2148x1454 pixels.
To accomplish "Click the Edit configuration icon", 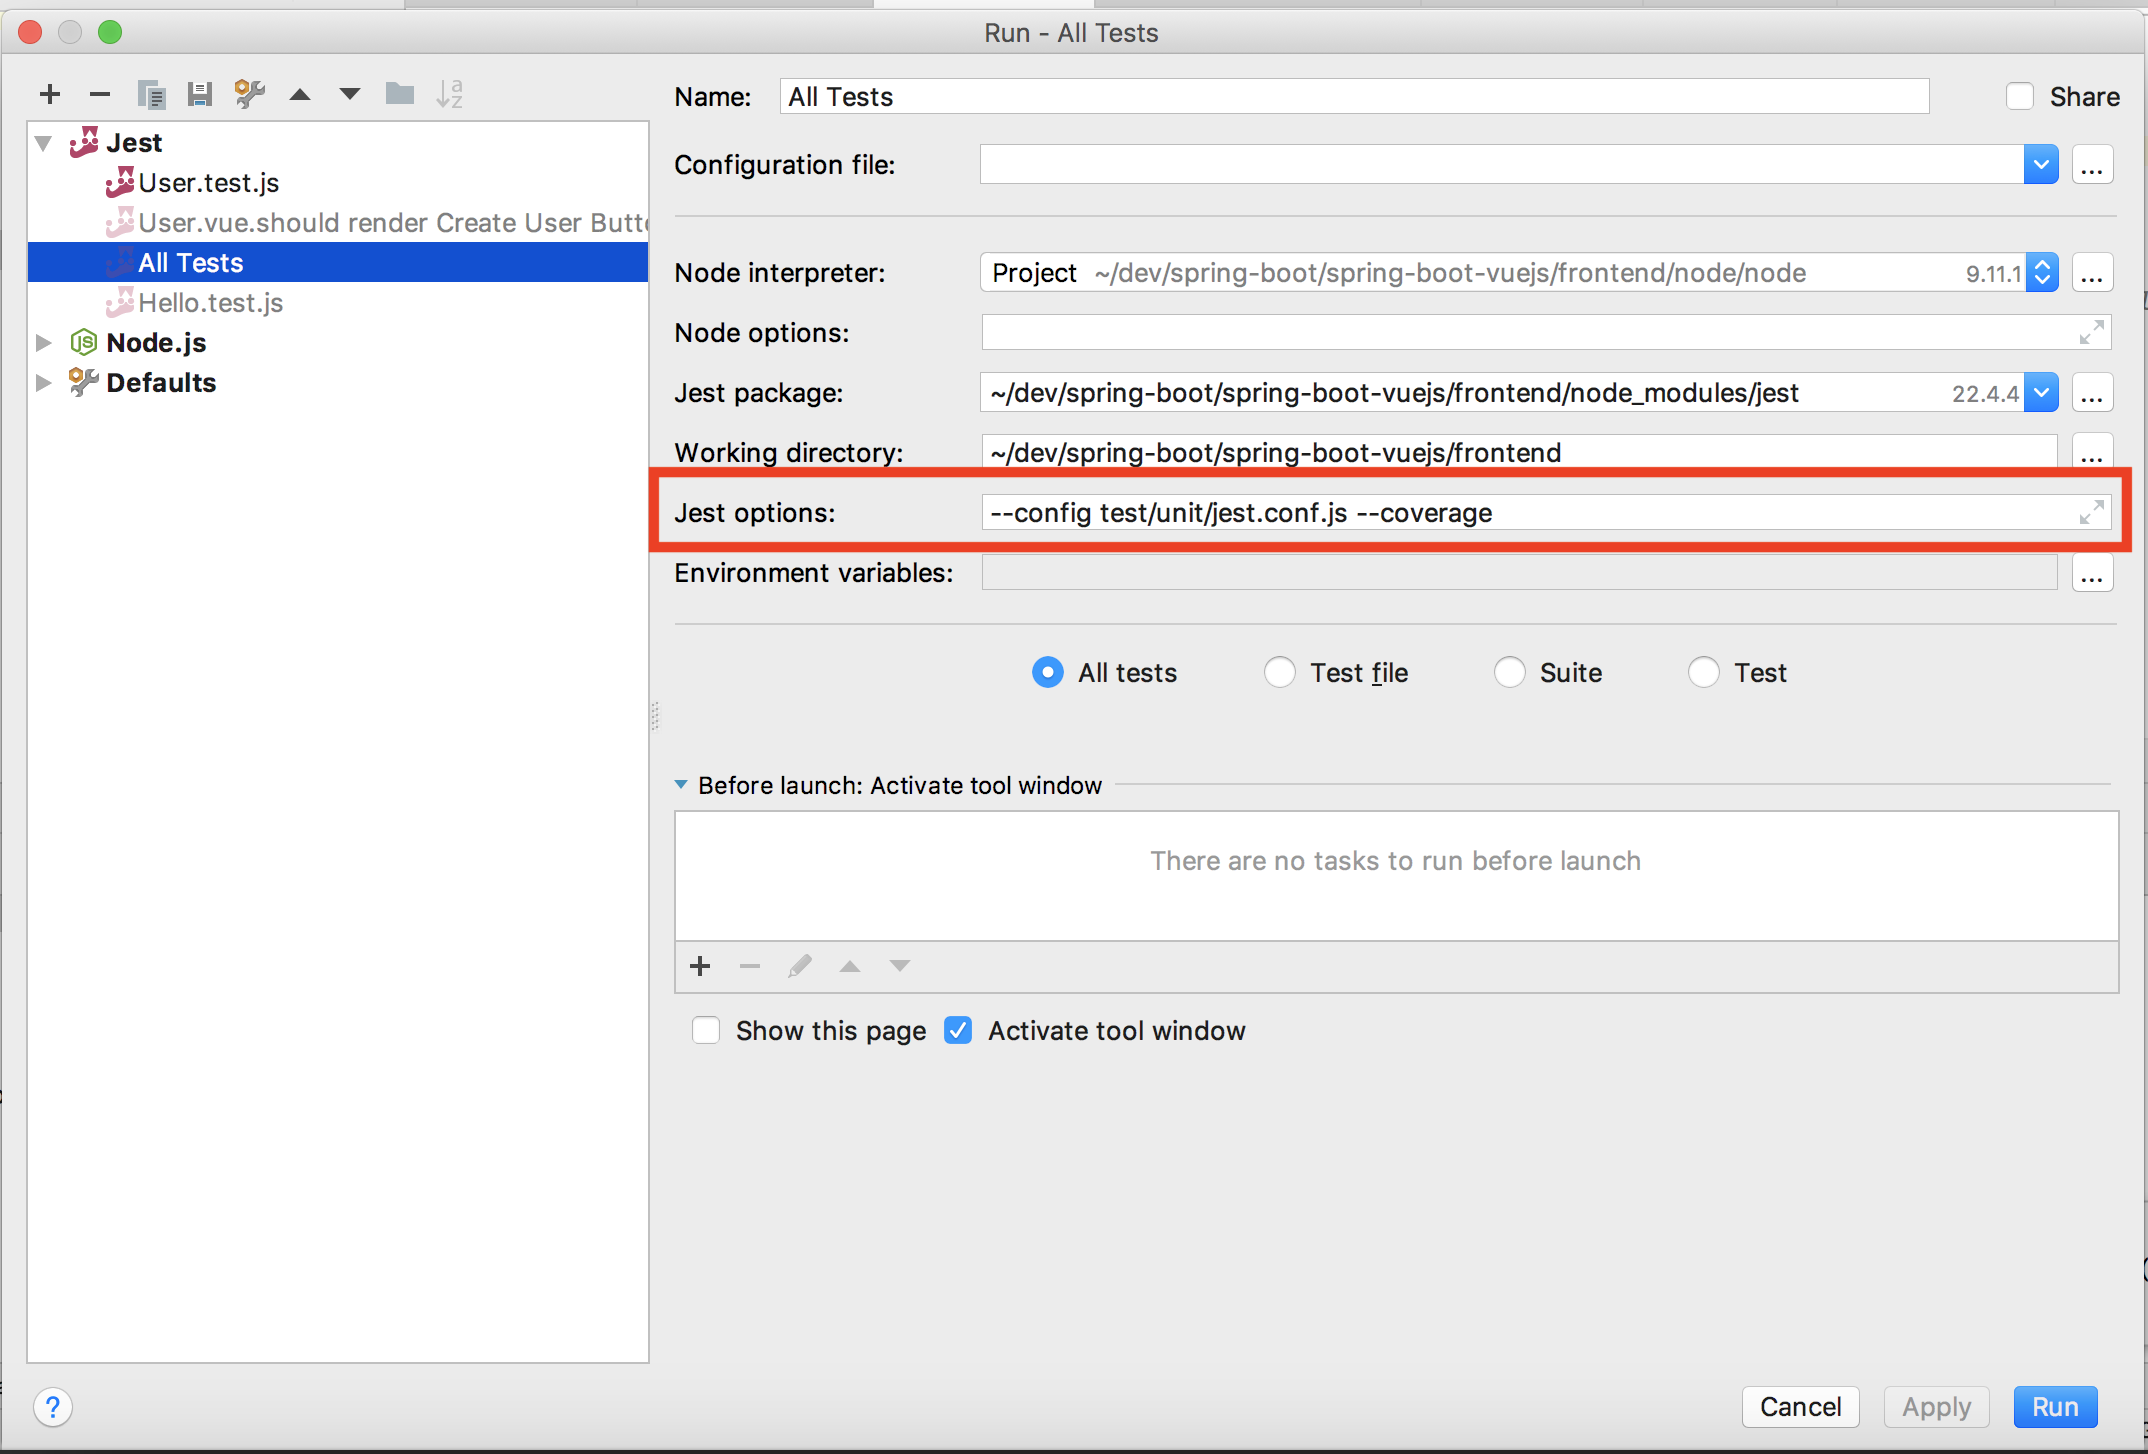I will pyautogui.click(x=253, y=92).
